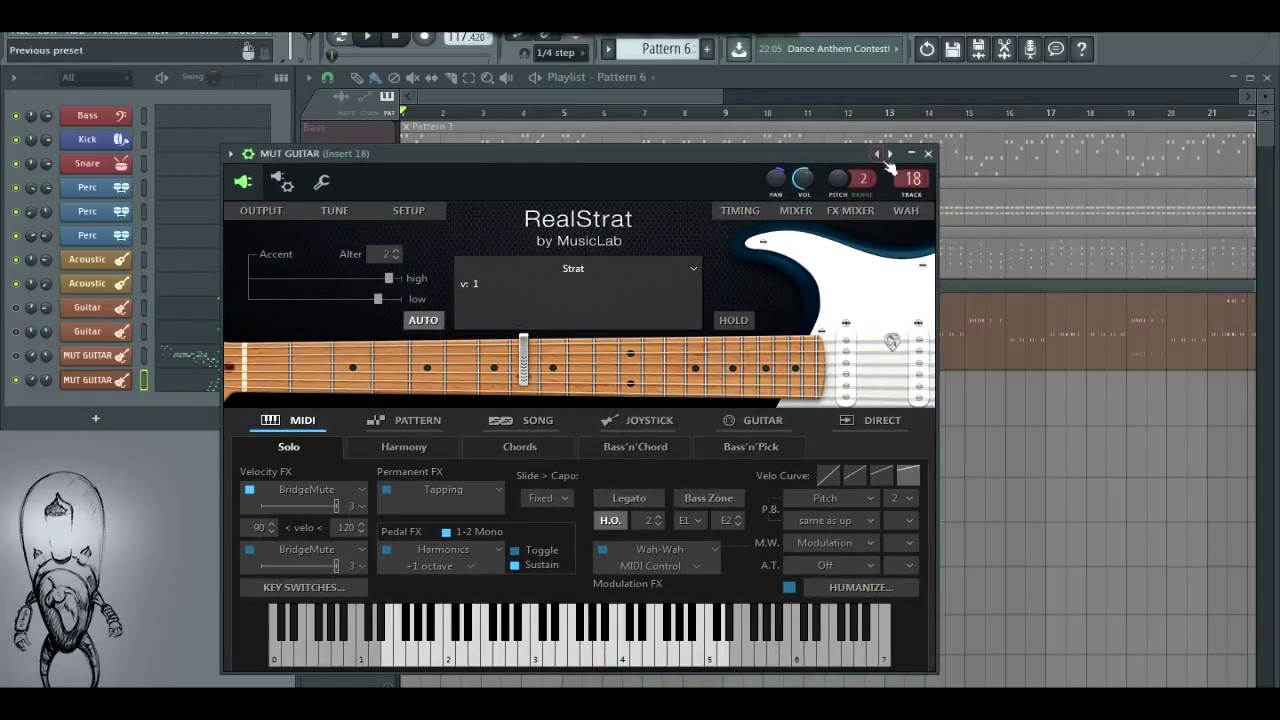Toggle the Permanent FX Tapping checkbox

(x=386, y=490)
